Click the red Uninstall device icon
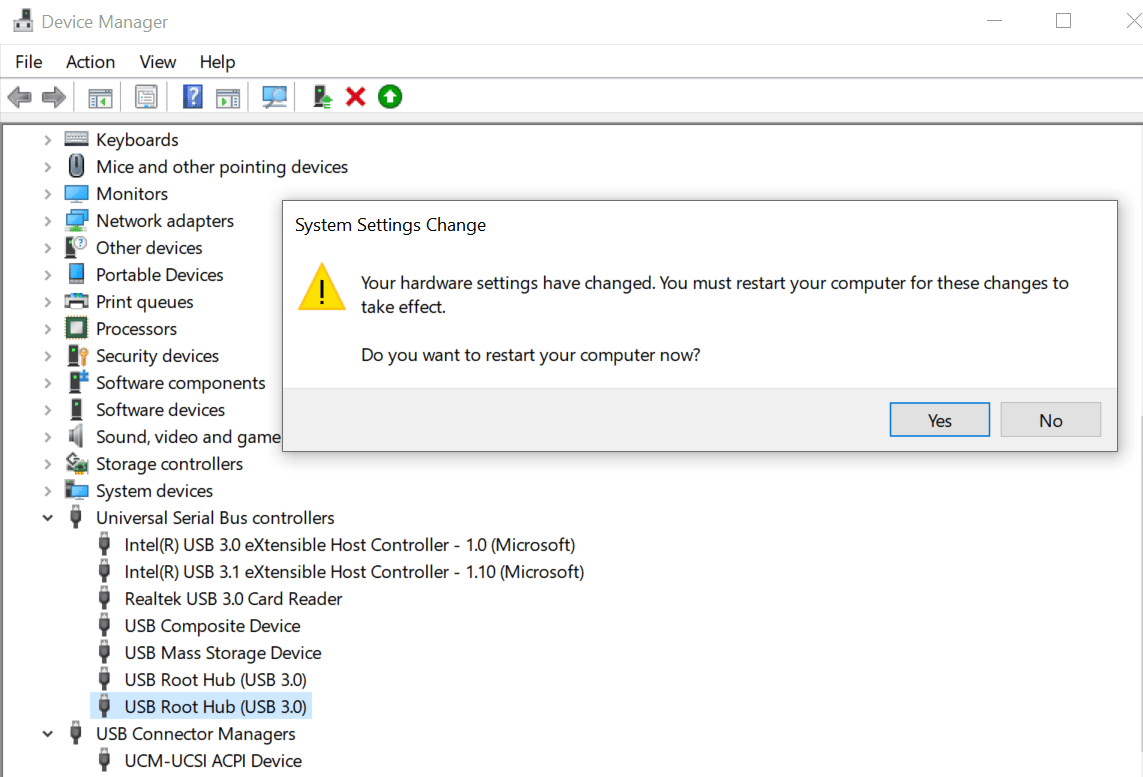The image size is (1143, 777). click(355, 96)
